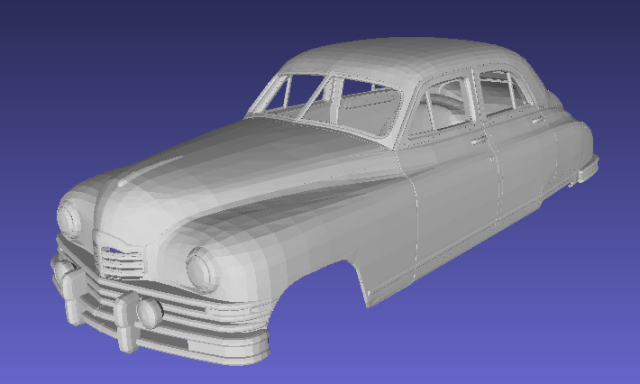The image size is (640, 384).
Task: Click the rear bumper of the car model
Action: pyautogui.click(x=588, y=169)
